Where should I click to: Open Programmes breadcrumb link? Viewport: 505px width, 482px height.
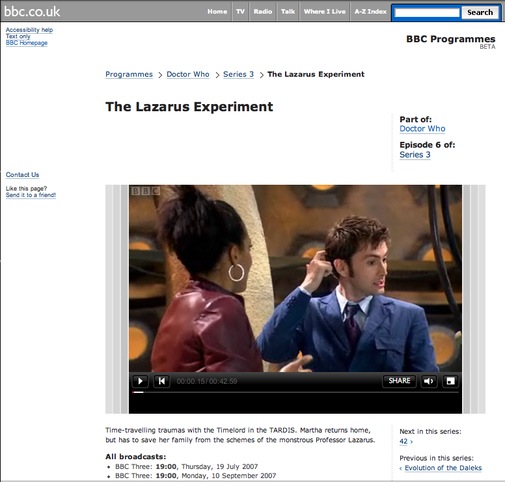[129, 74]
